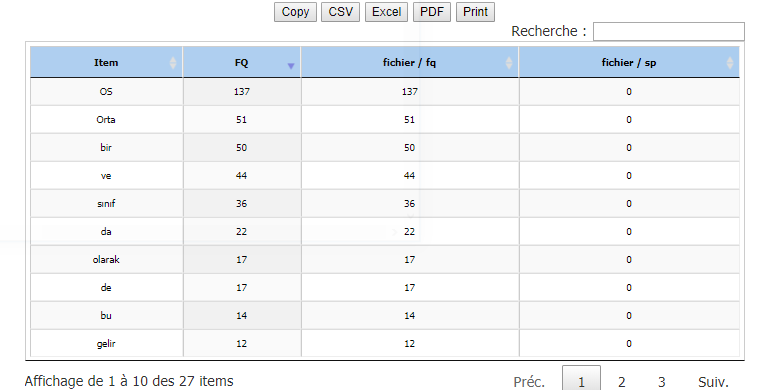Go to next page with Suiv.
This screenshot has height=390, width=779.
[713, 382]
